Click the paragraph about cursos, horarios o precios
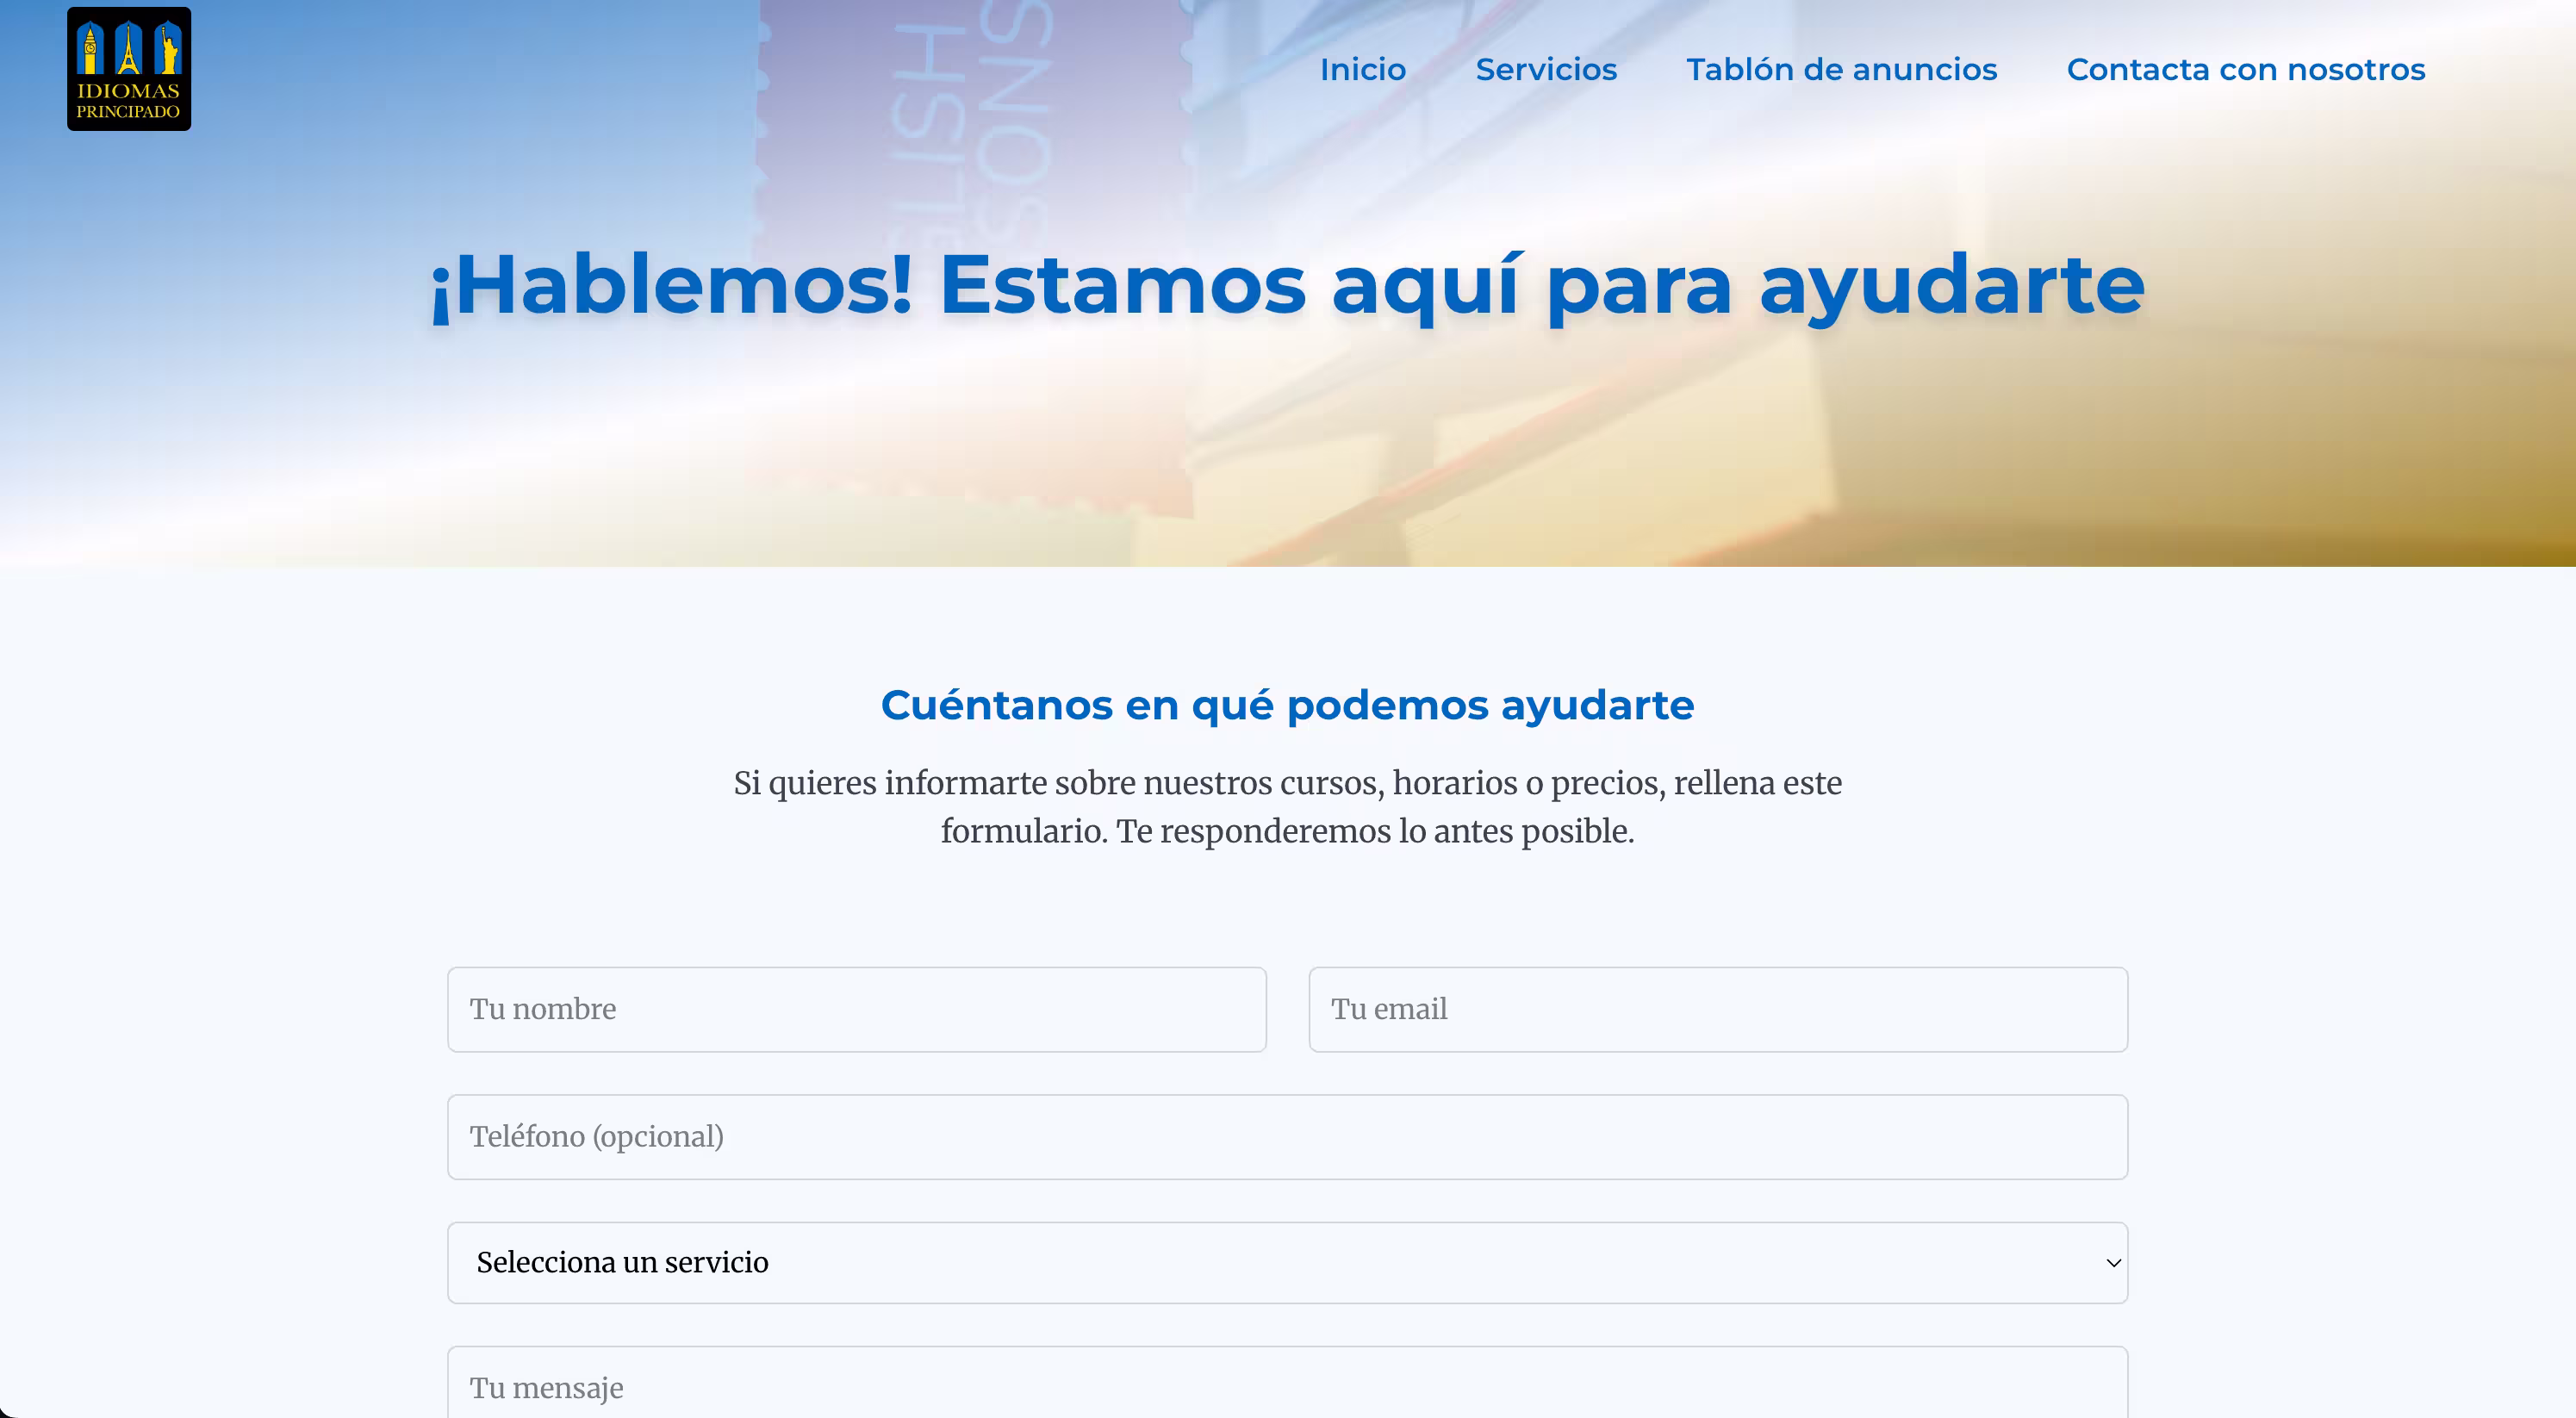Viewport: 2576px width, 1418px height. tap(1287, 806)
